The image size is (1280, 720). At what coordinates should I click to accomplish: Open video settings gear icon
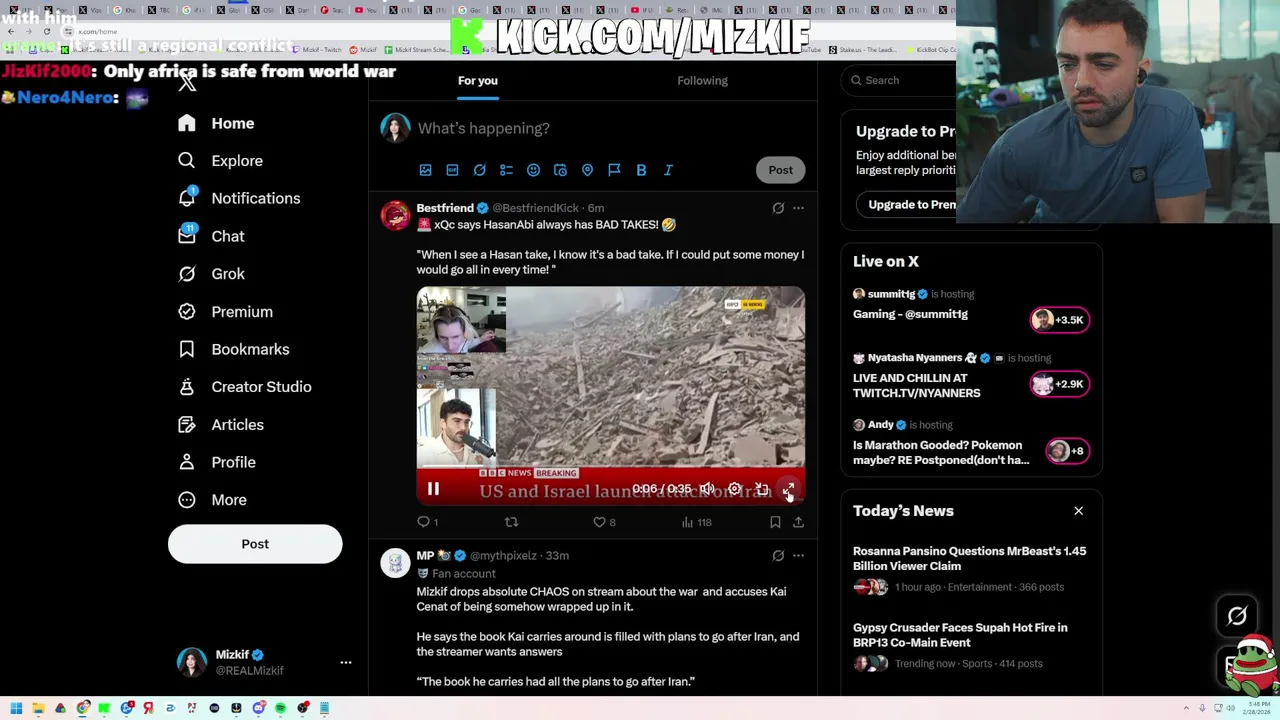(735, 489)
